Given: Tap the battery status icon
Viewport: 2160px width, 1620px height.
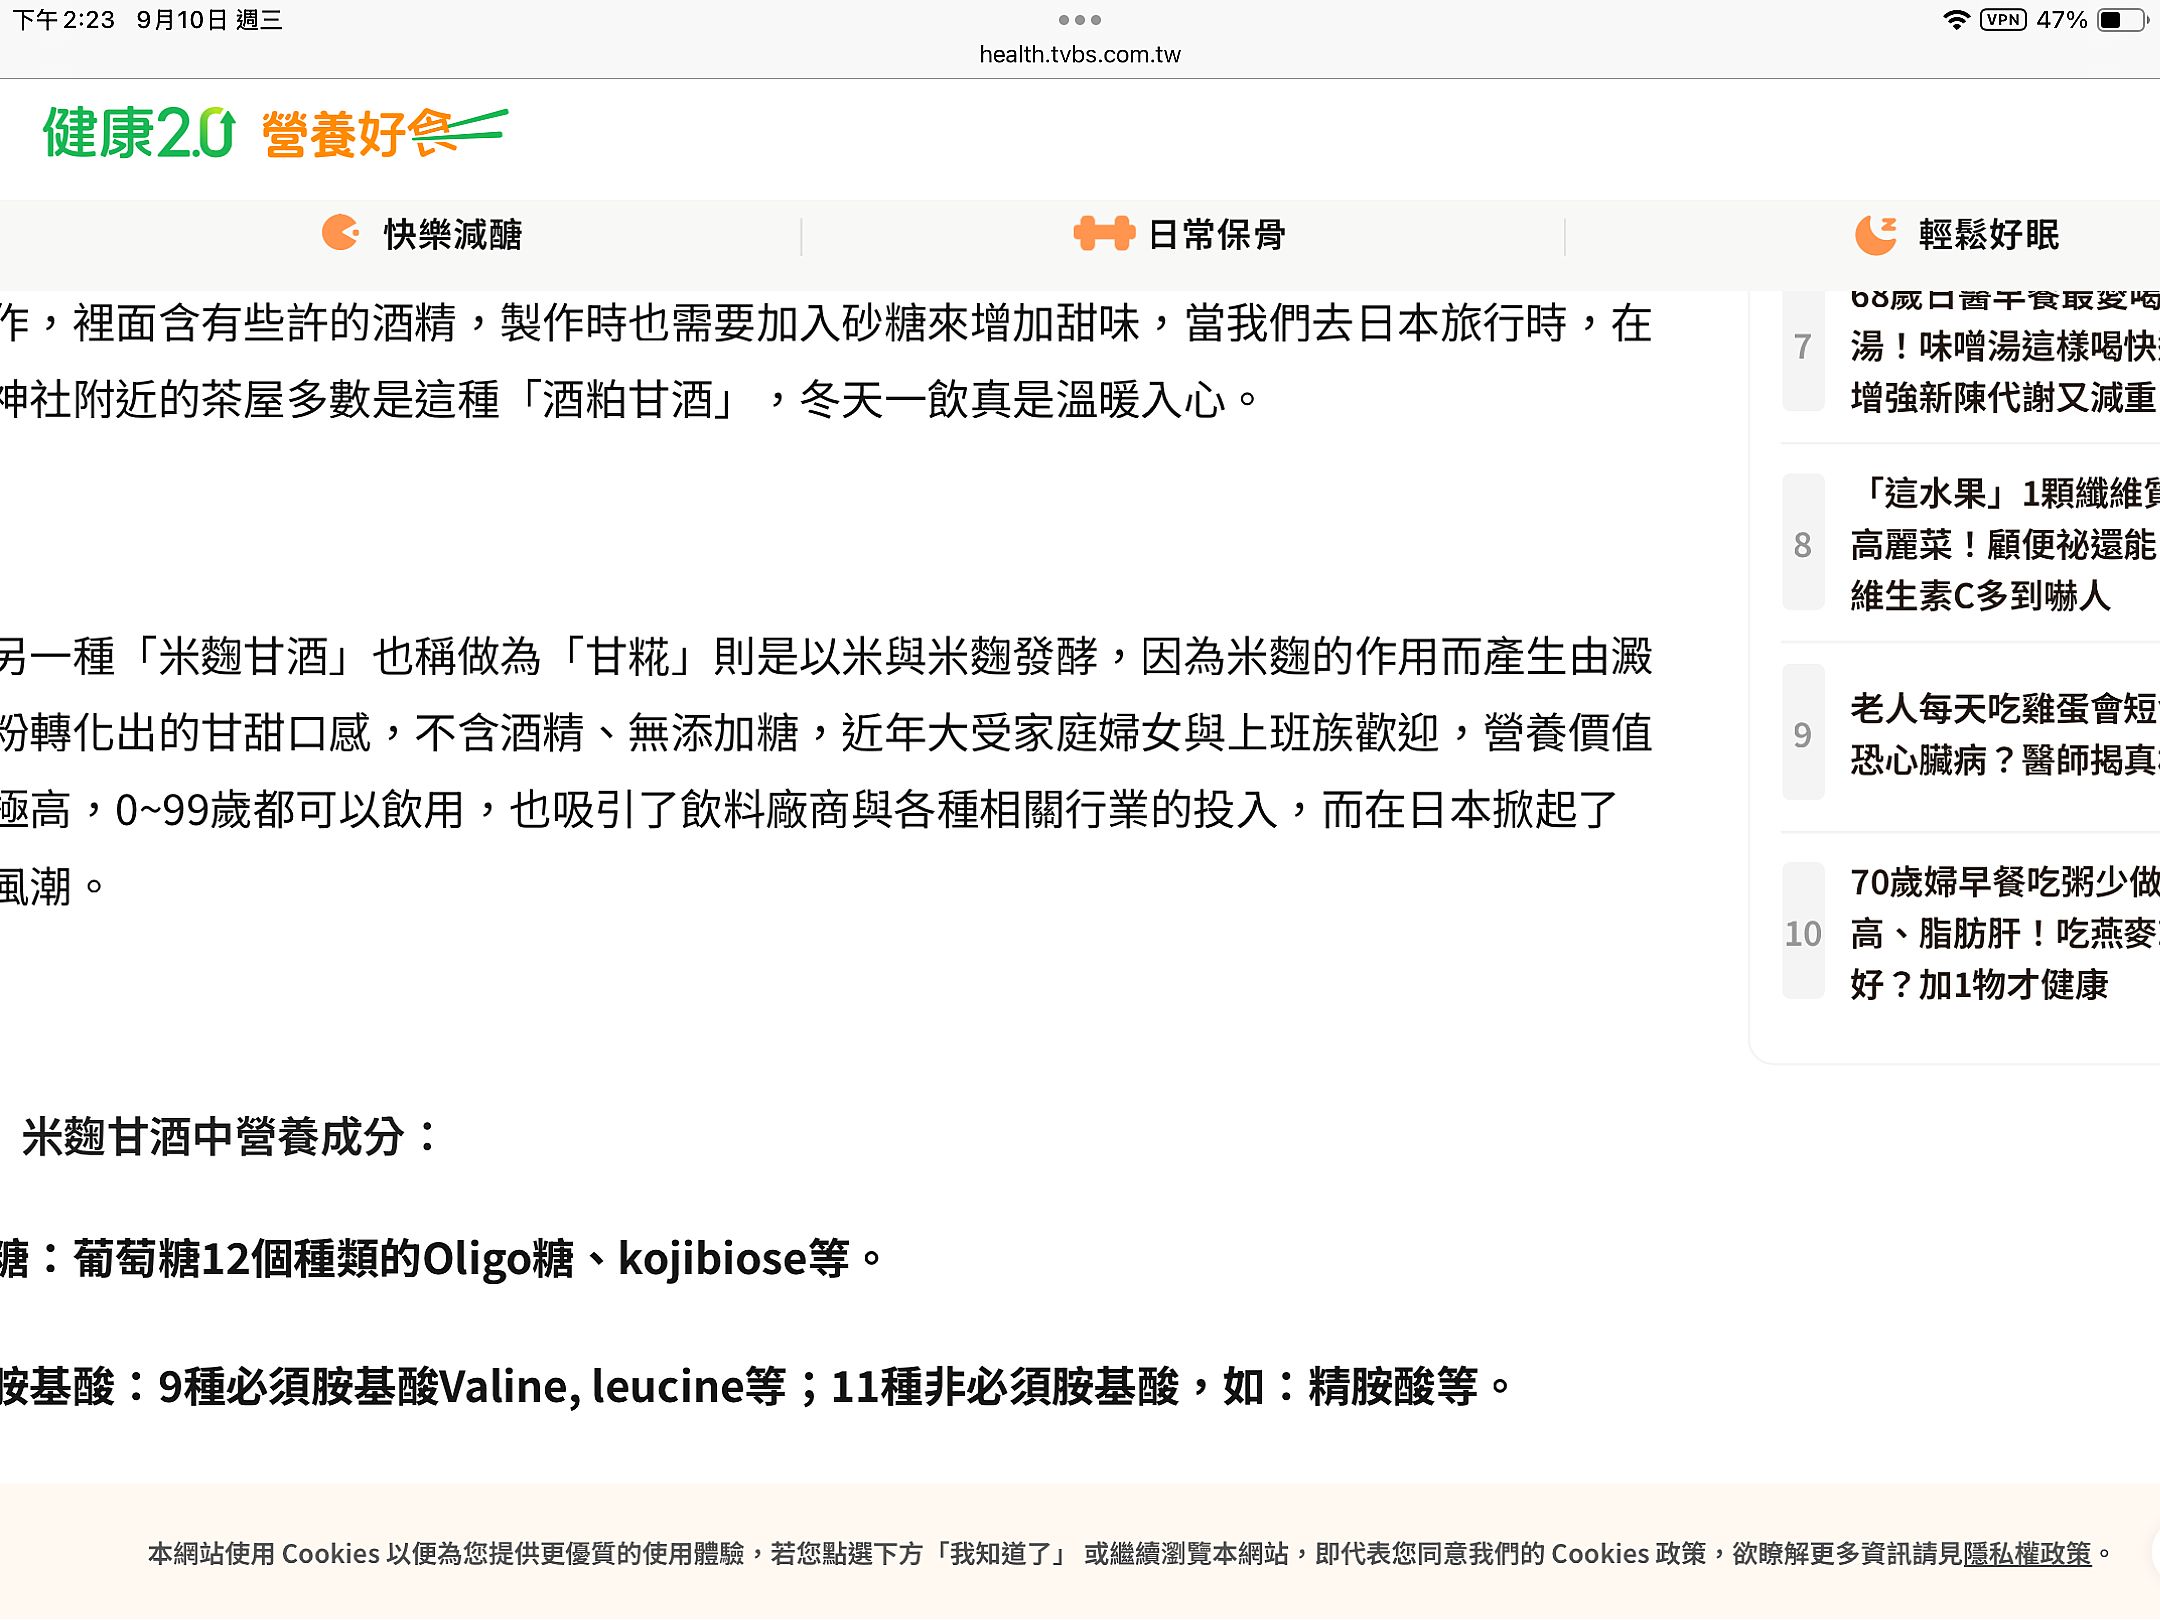Looking at the screenshot, I should [2122, 20].
